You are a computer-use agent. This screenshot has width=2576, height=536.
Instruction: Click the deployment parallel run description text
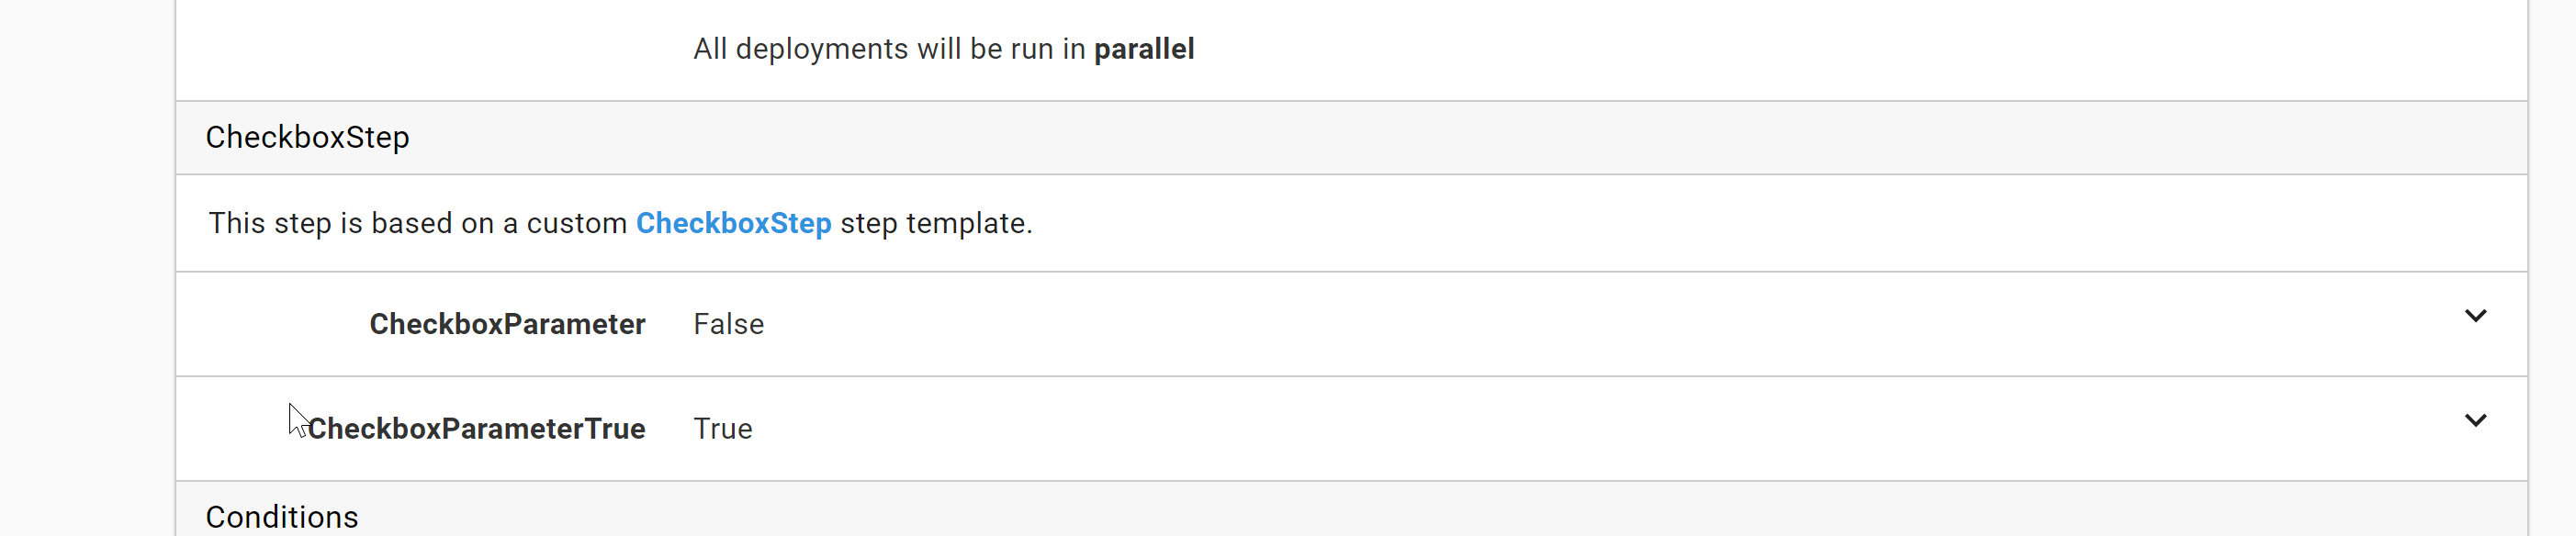(x=944, y=48)
